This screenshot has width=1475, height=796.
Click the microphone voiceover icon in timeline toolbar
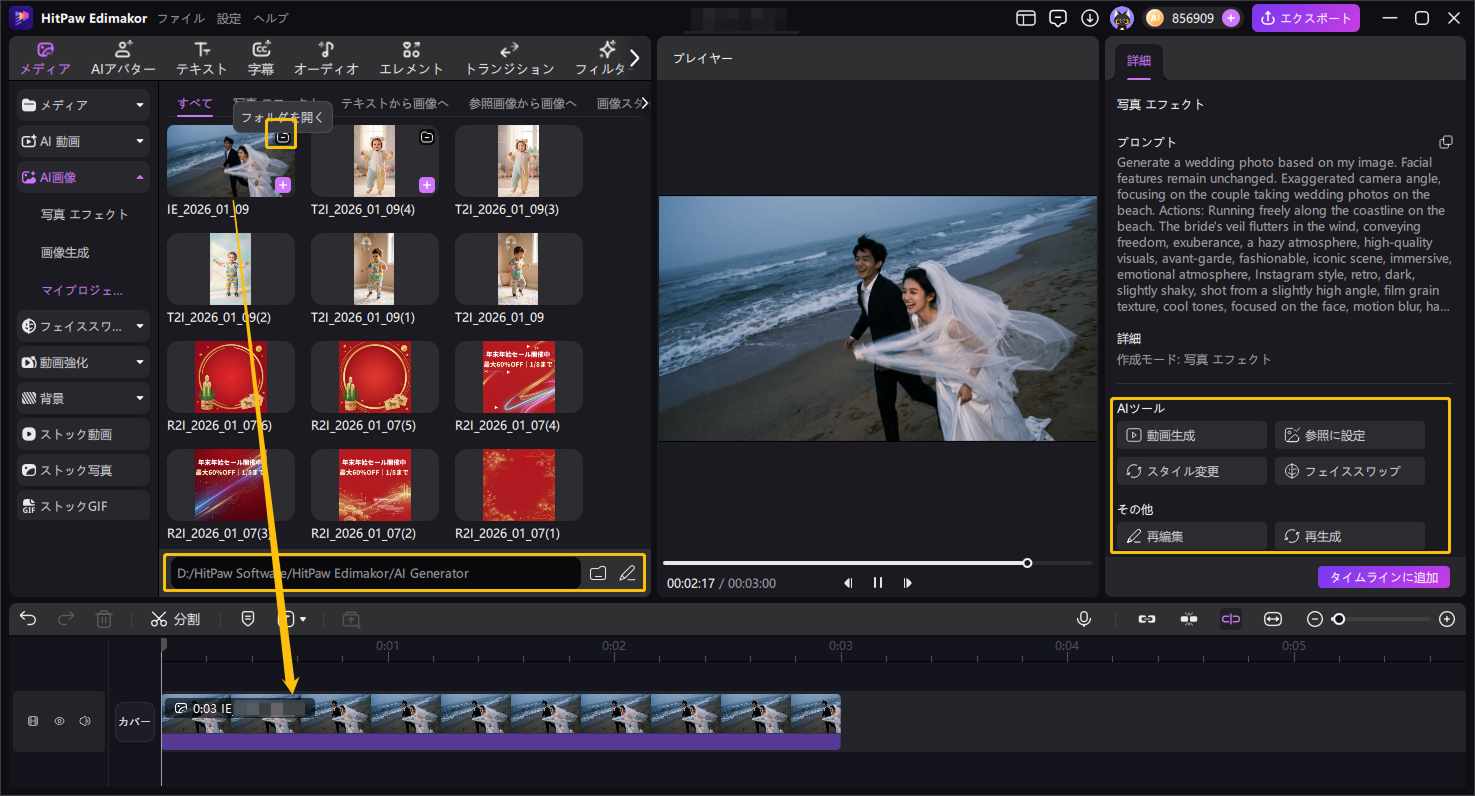(1083, 619)
